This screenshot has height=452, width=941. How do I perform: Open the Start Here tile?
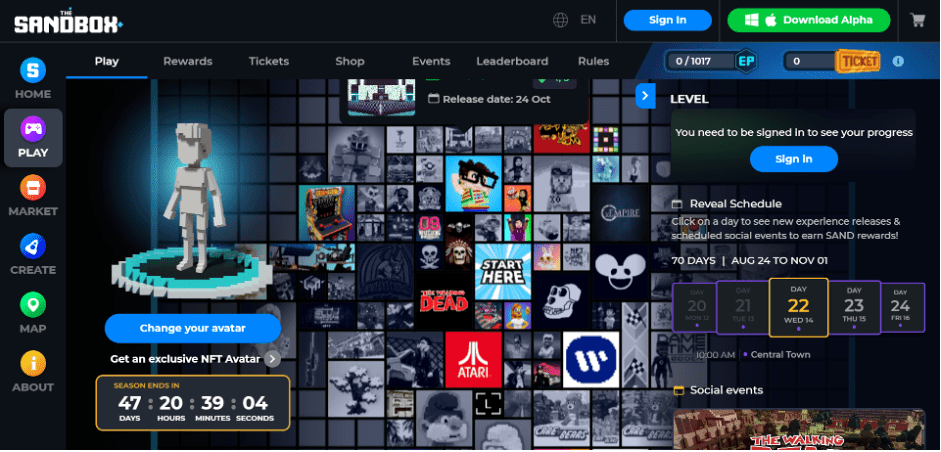click(x=503, y=271)
